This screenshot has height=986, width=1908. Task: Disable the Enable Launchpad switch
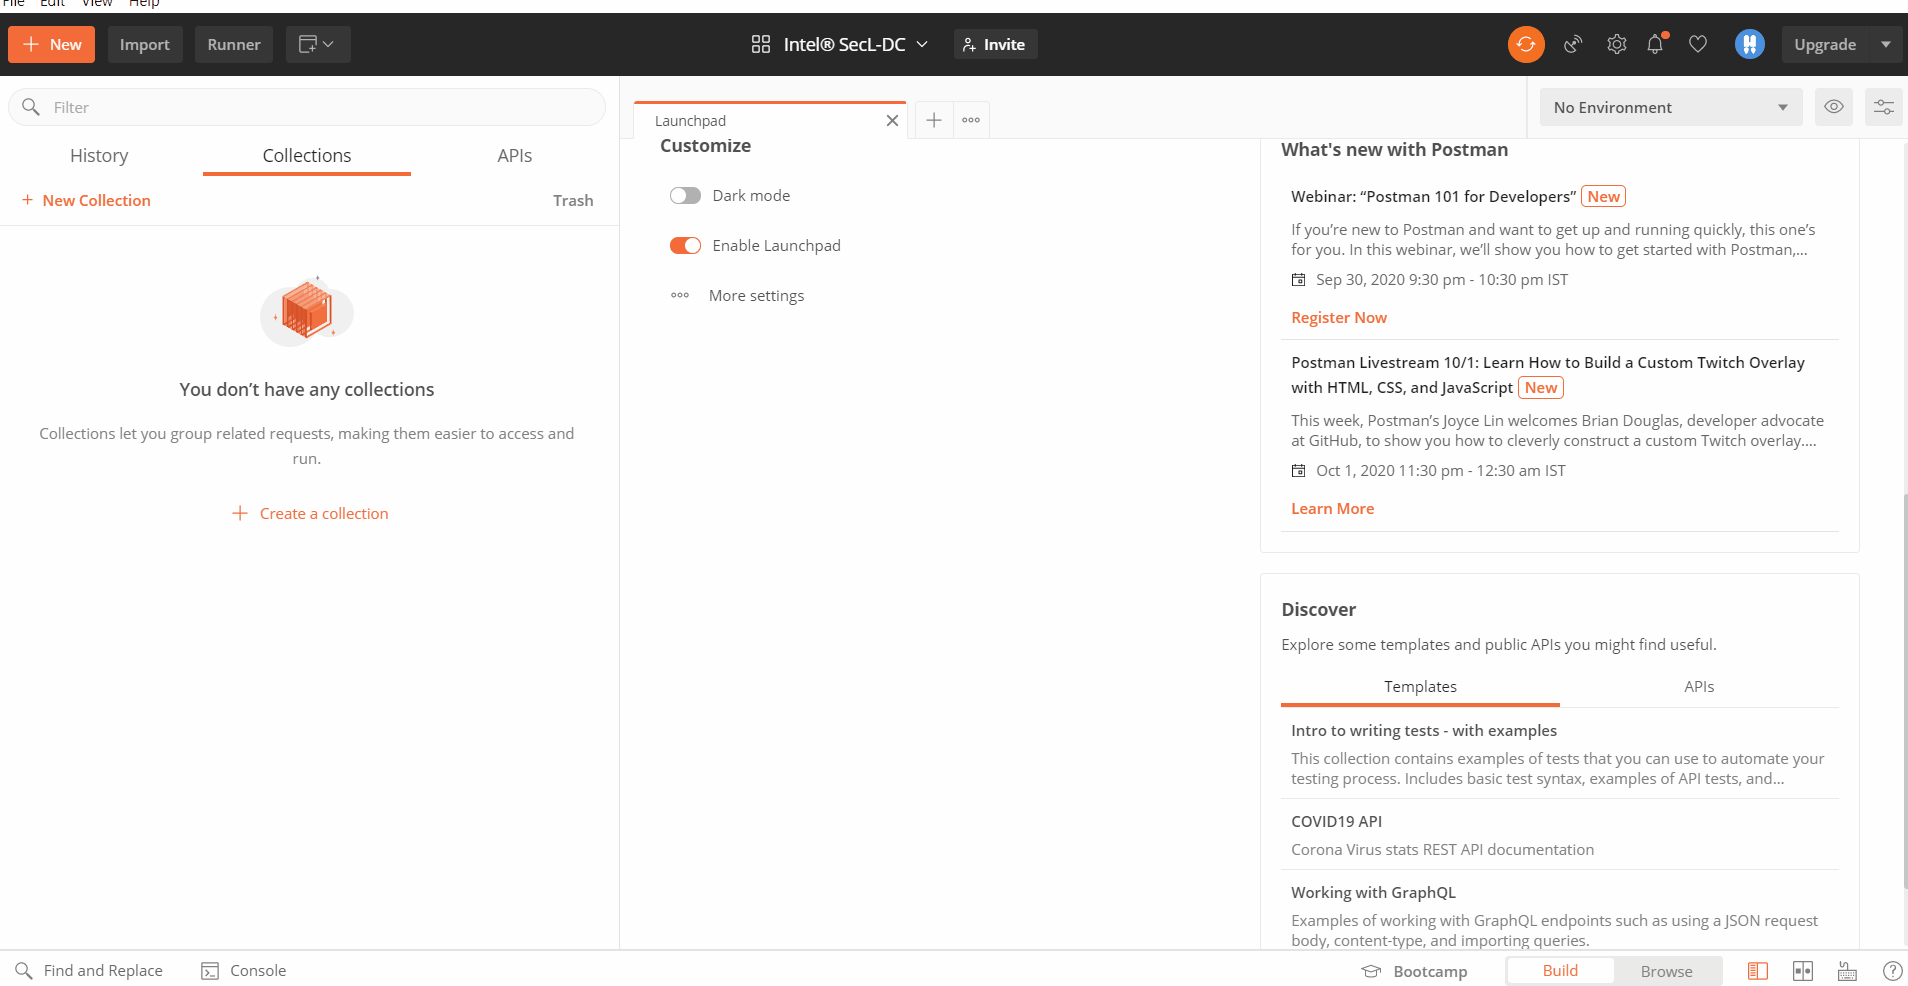coord(685,246)
